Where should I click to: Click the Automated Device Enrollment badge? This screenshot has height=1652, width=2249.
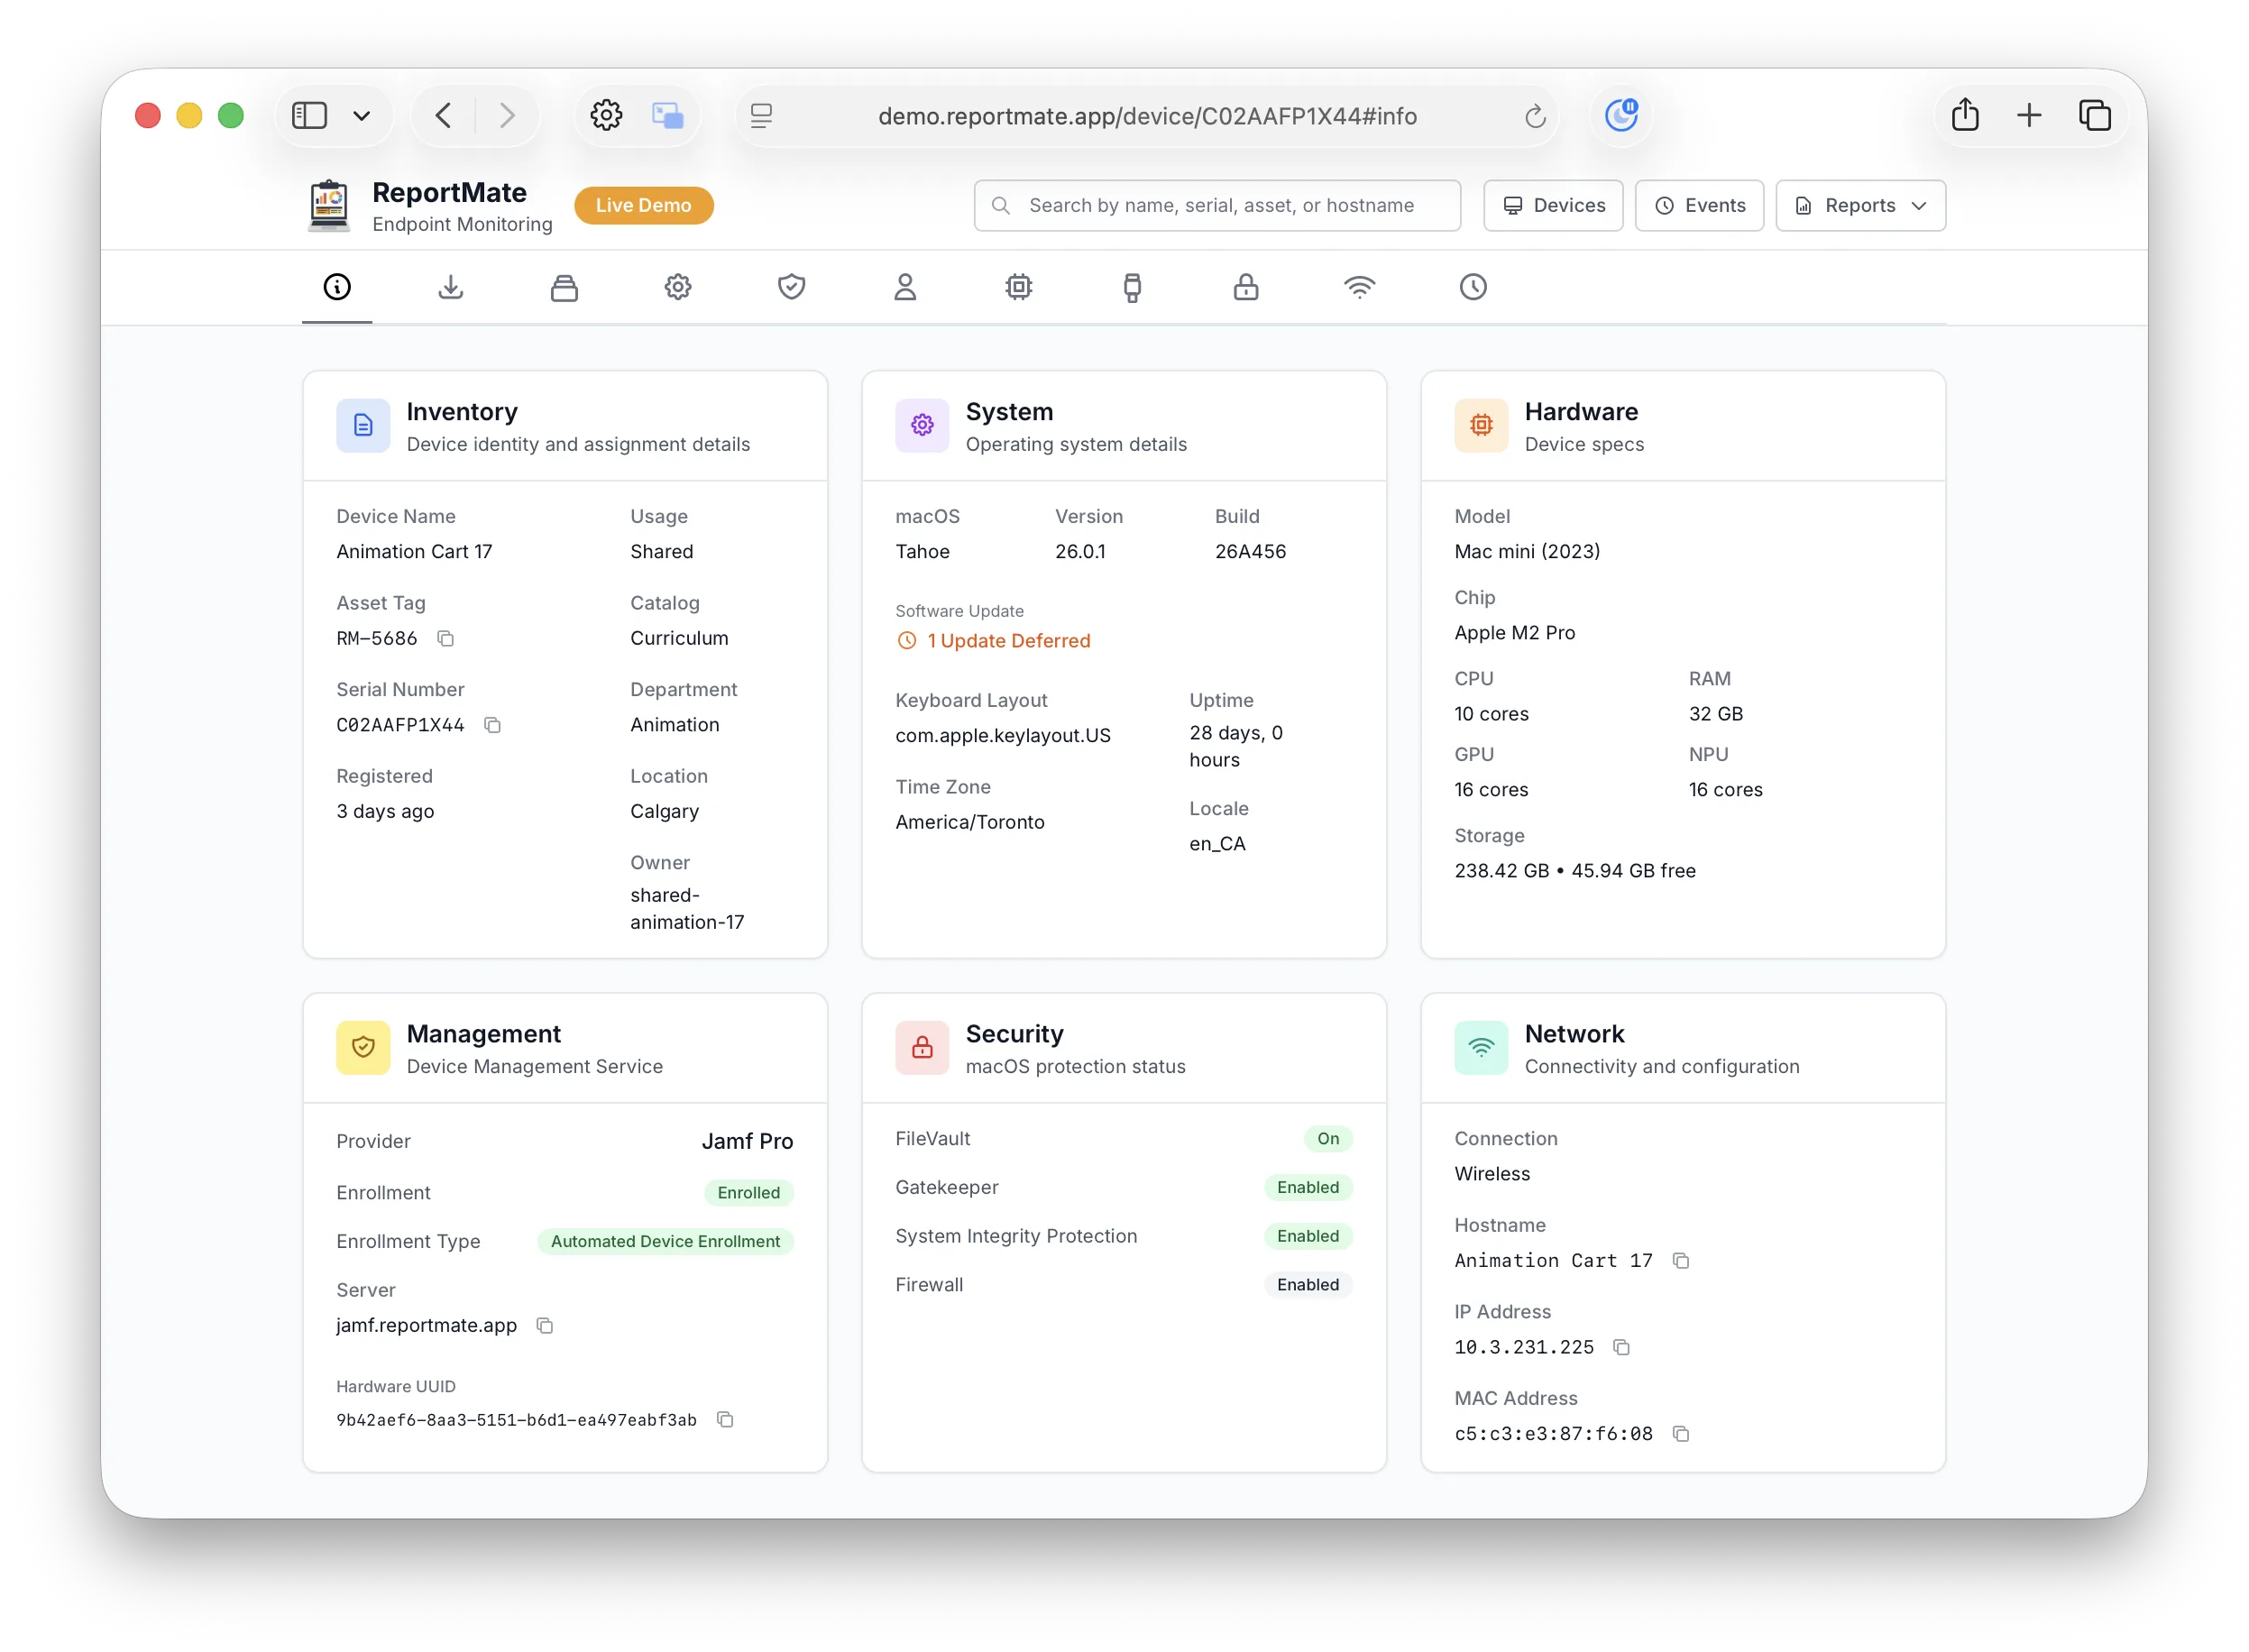coord(665,1242)
